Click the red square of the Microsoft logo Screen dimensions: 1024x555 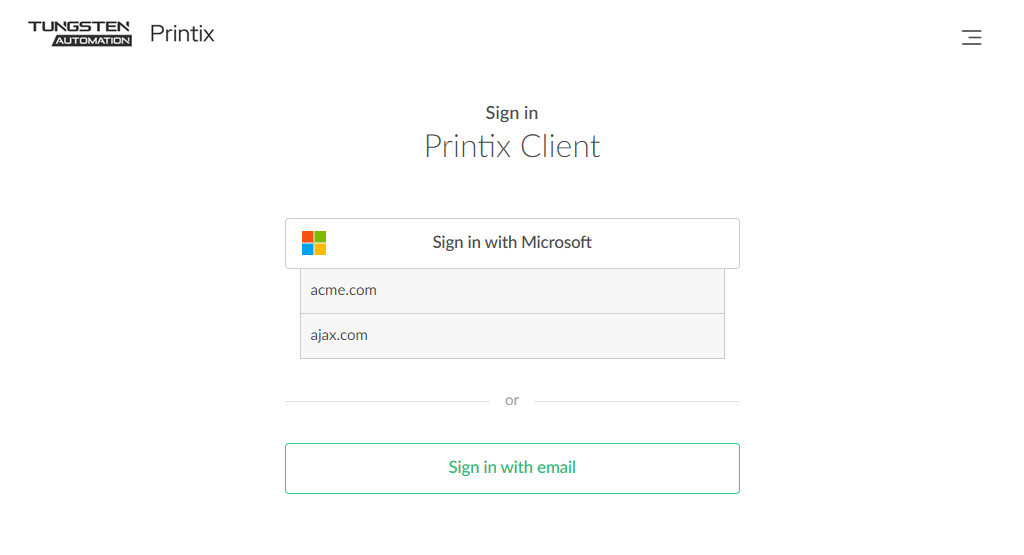pyautogui.click(x=308, y=237)
